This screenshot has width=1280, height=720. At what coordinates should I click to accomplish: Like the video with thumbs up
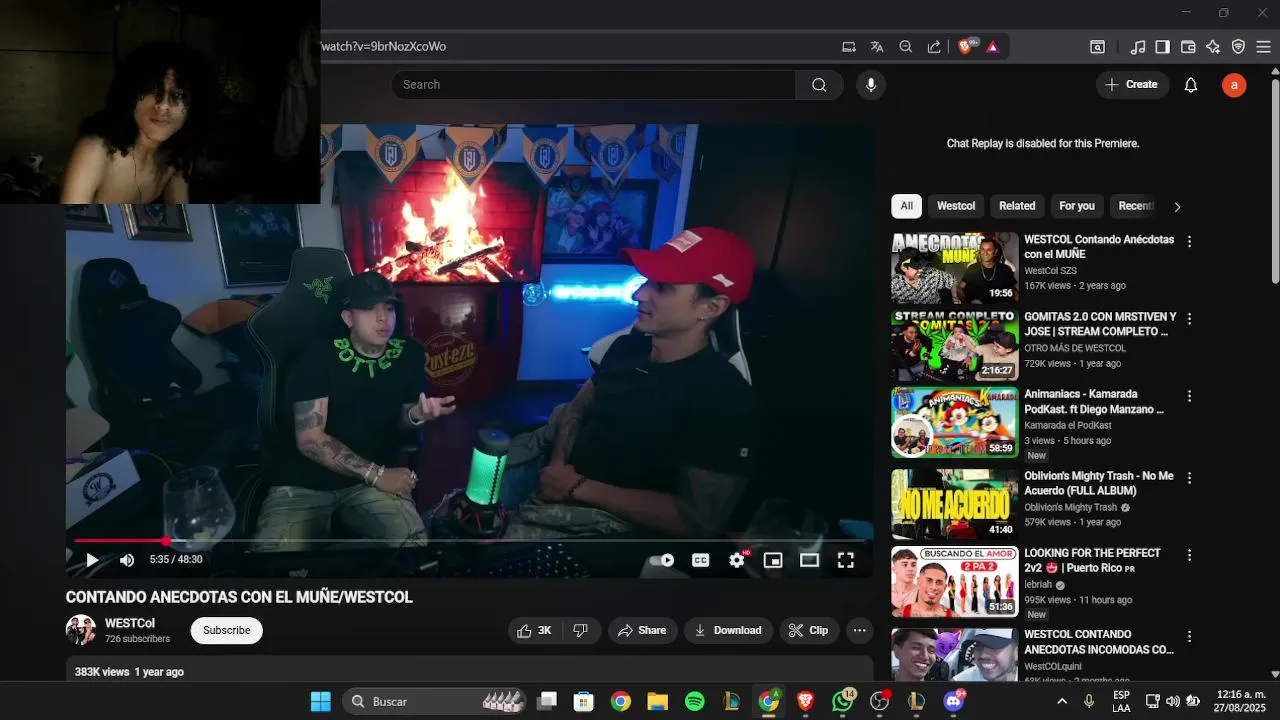534,630
